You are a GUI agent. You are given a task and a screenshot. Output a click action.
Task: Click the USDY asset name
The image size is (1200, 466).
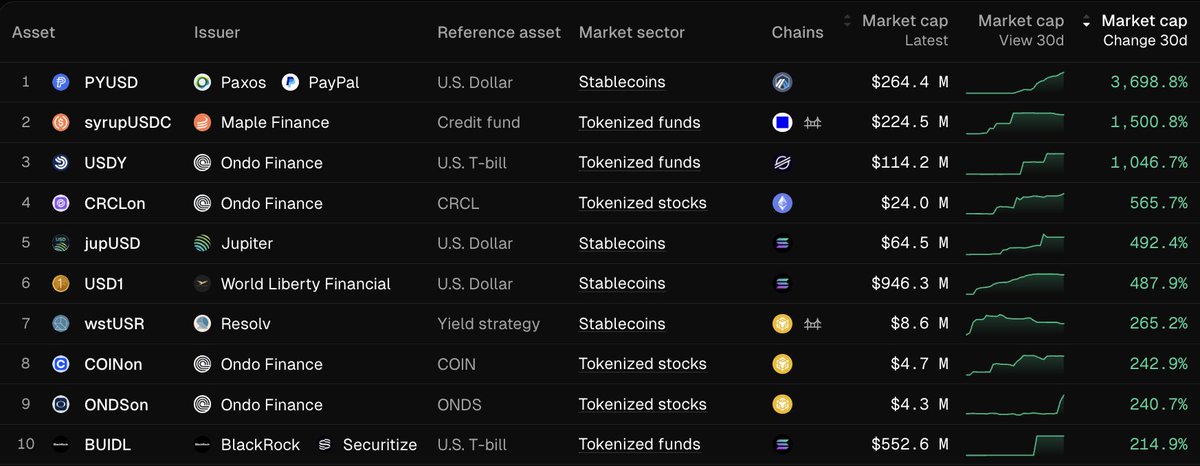pos(105,163)
